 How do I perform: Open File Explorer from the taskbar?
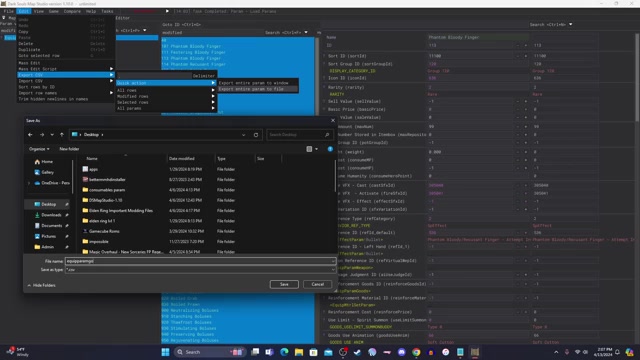[x=299, y=352]
